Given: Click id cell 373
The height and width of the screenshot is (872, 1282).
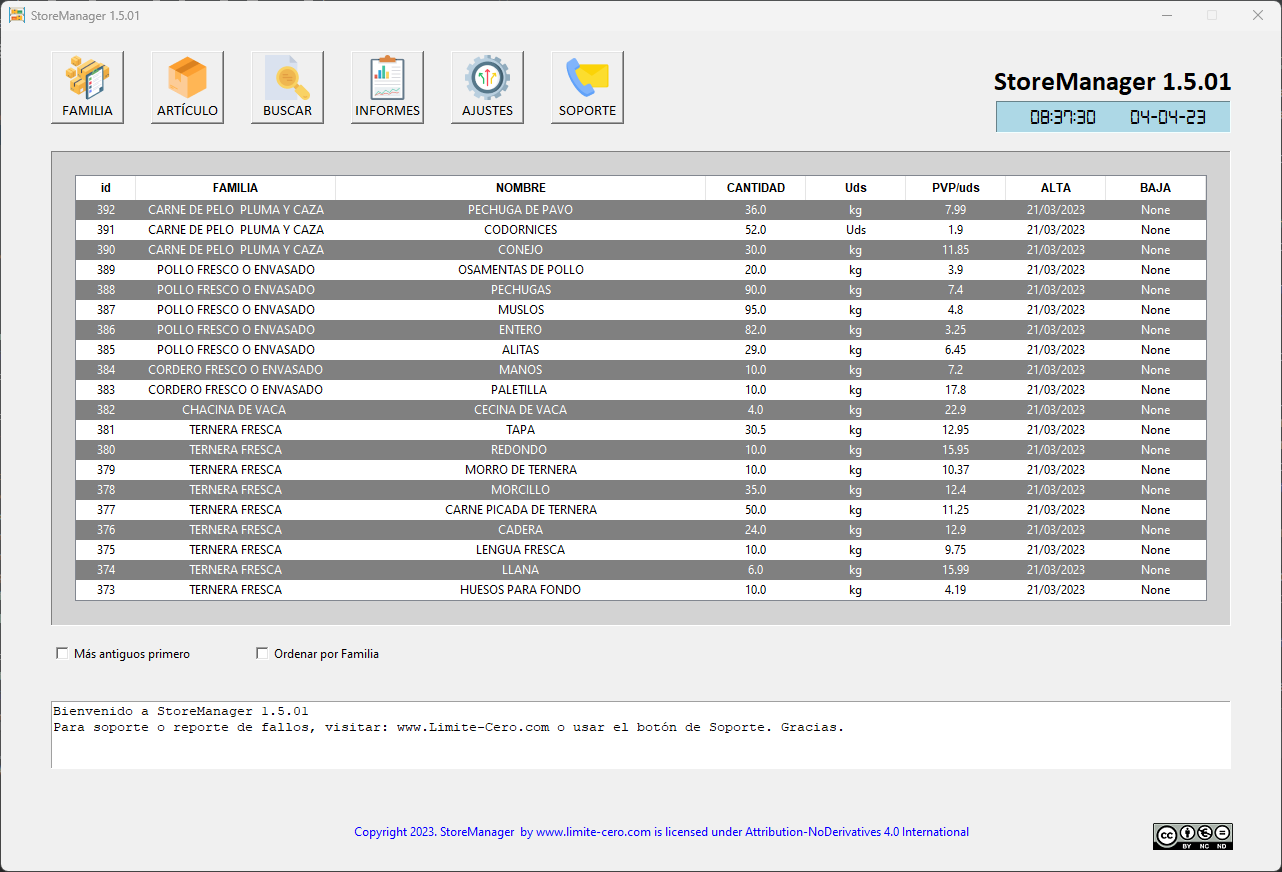Looking at the screenshot, I should click(x=106, y=590).
